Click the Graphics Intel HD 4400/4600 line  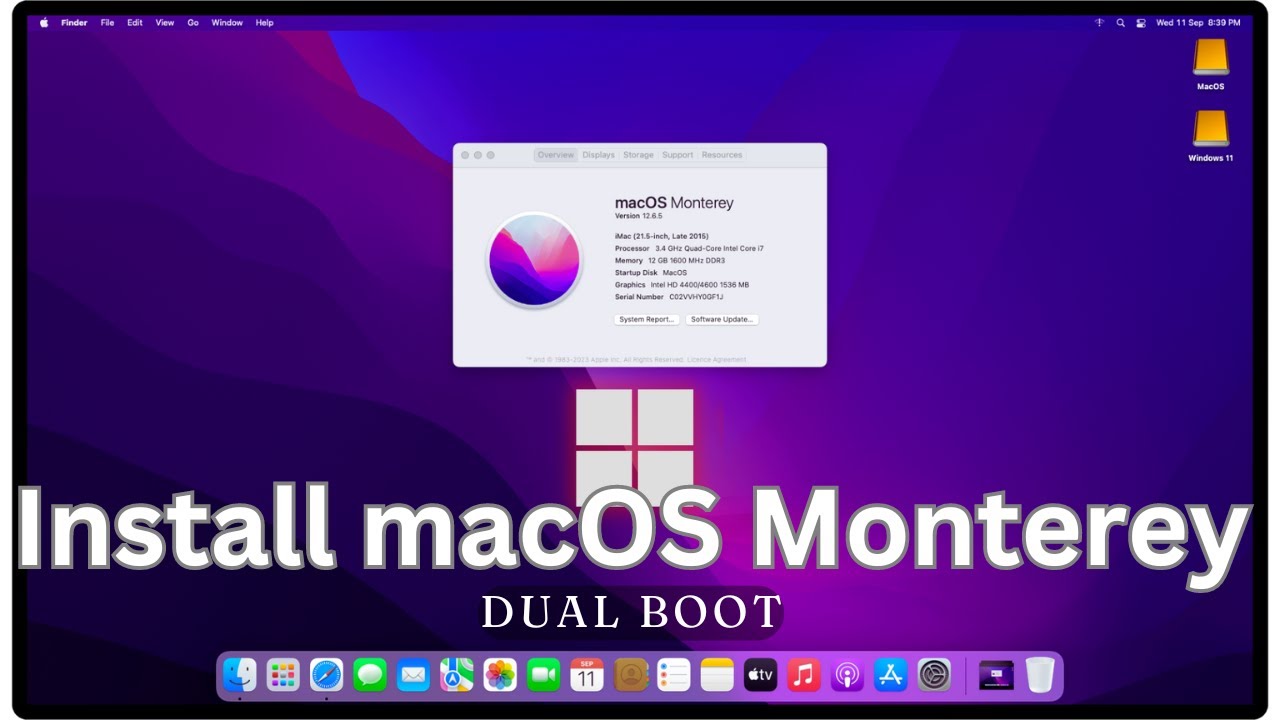682,285
